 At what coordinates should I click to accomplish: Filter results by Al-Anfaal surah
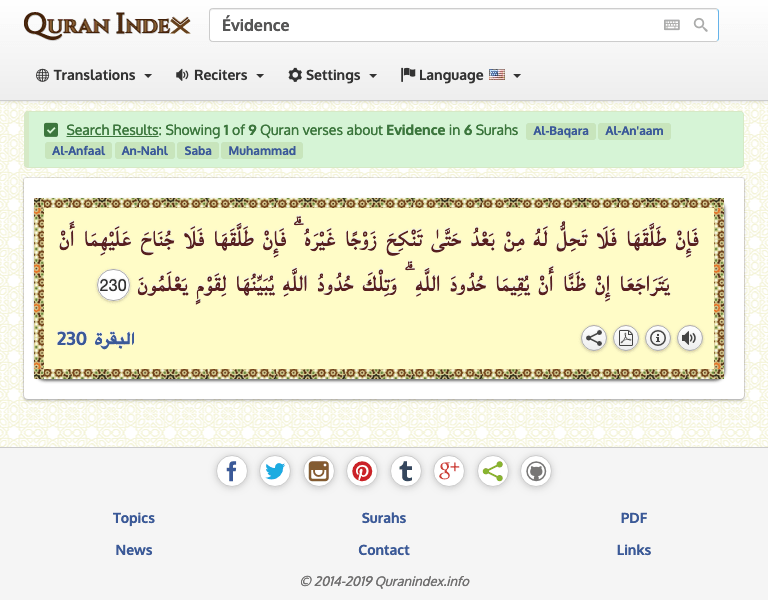[78, 151]
